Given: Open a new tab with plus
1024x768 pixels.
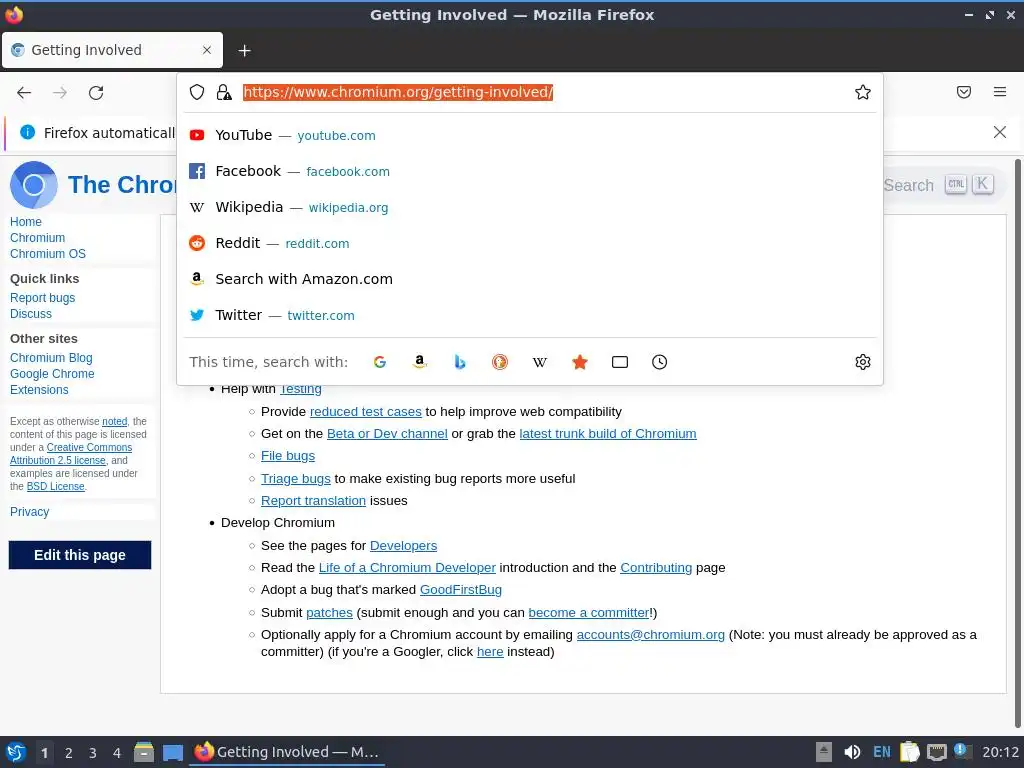Looking at the screenshot, I should coord(244,50).
